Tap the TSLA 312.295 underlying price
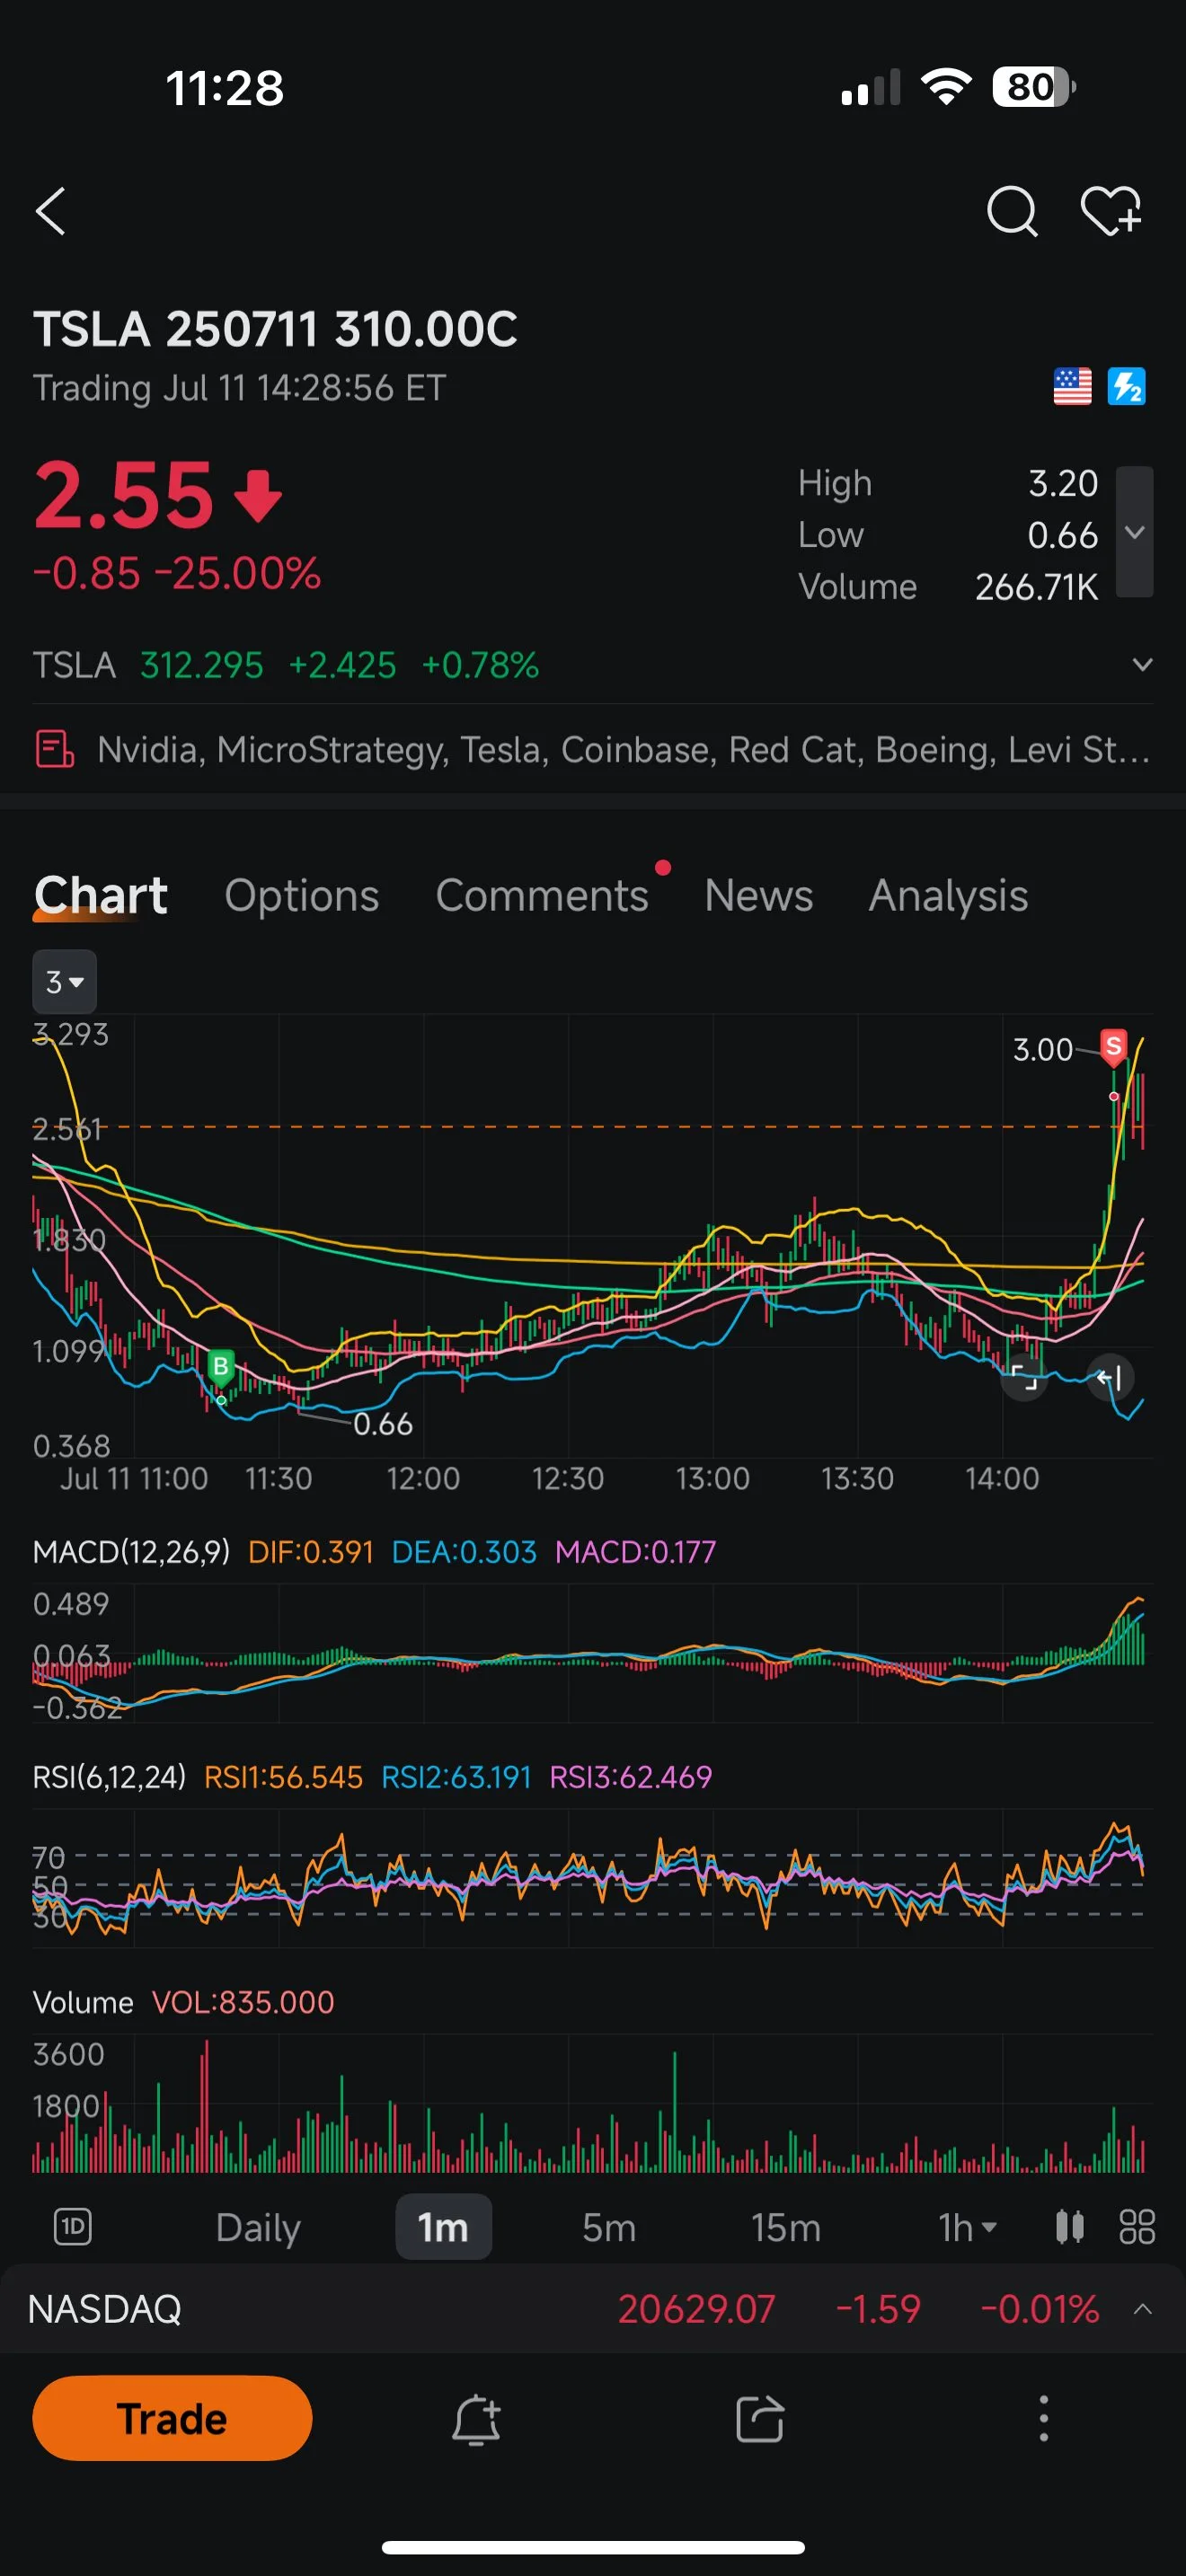1186x2576 pixels. tap(201, 665)
